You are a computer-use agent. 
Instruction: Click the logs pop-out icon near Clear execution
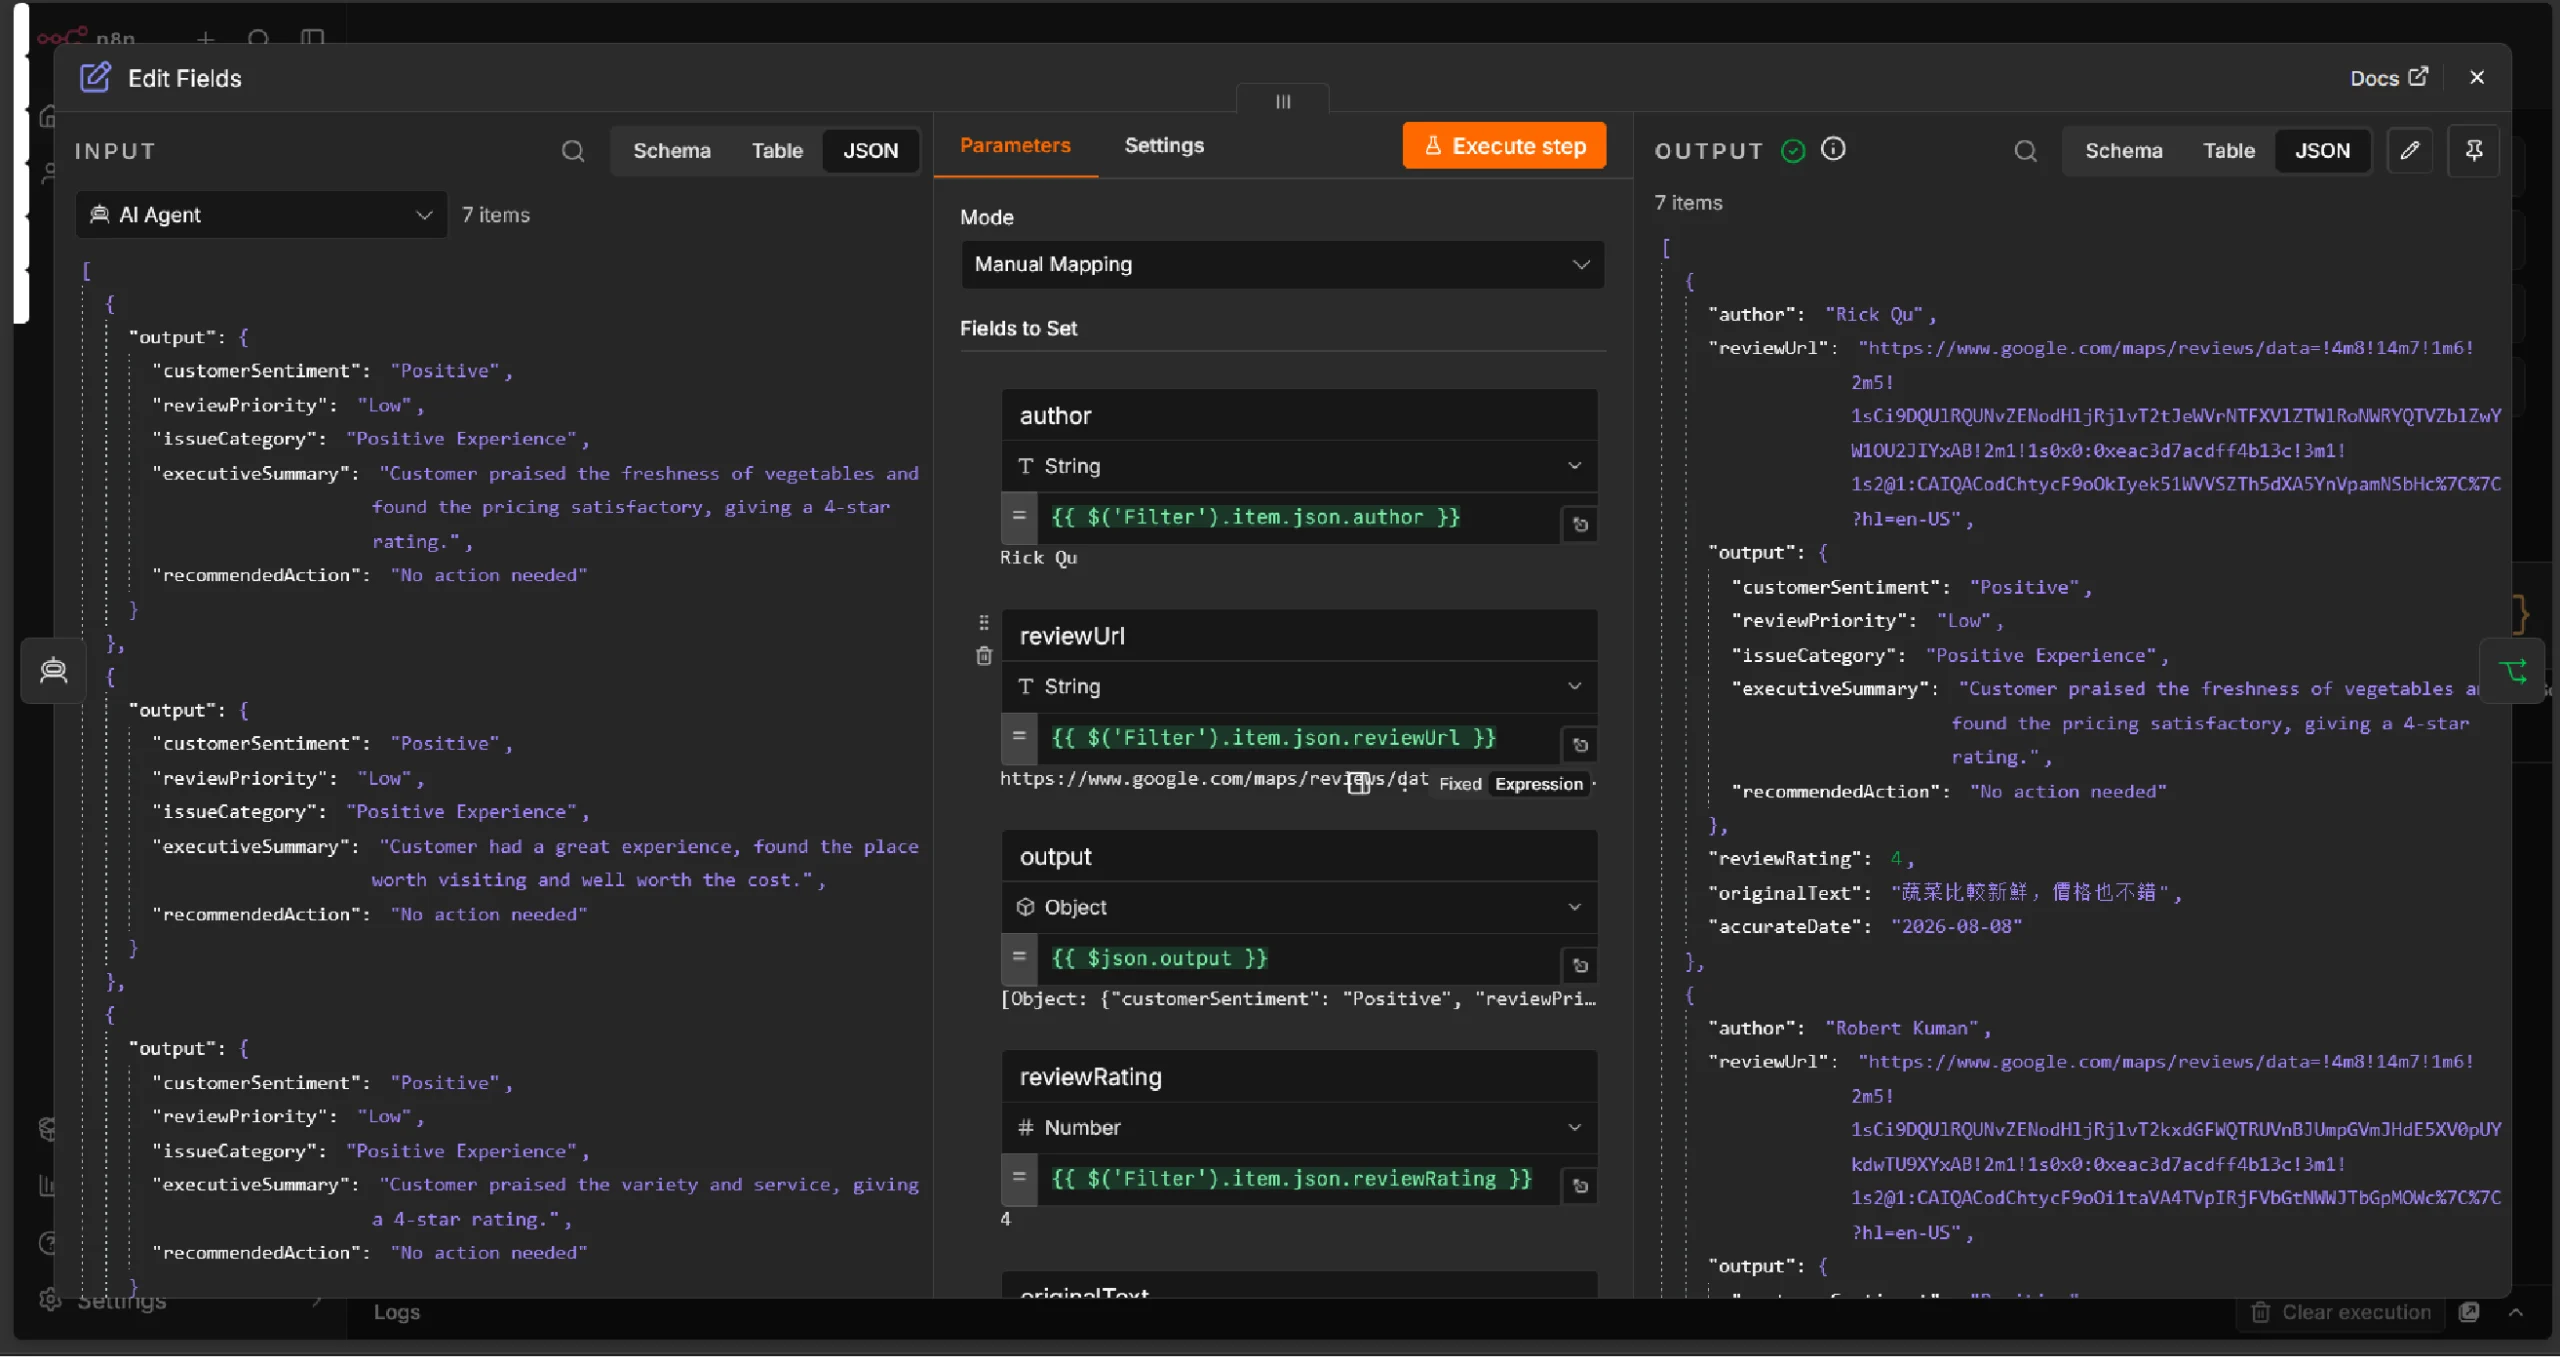[x=2469, y=1313]
